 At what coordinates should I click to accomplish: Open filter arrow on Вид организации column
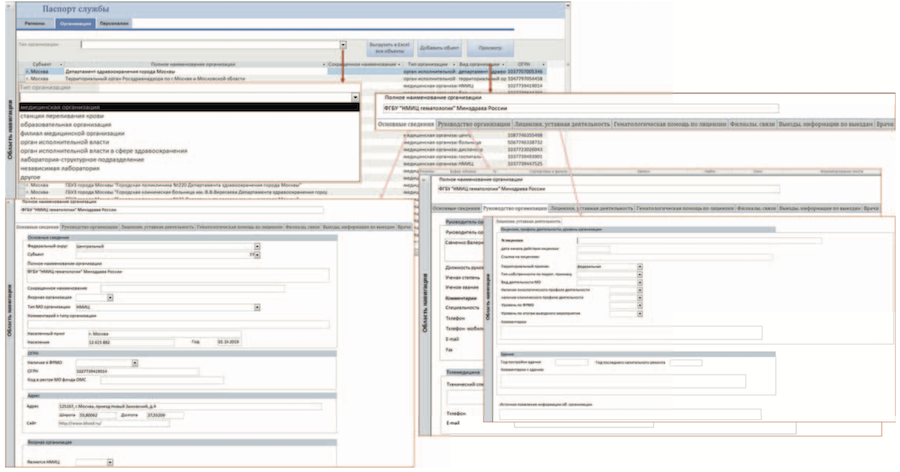pyautogui.click(x=503, y=64)
